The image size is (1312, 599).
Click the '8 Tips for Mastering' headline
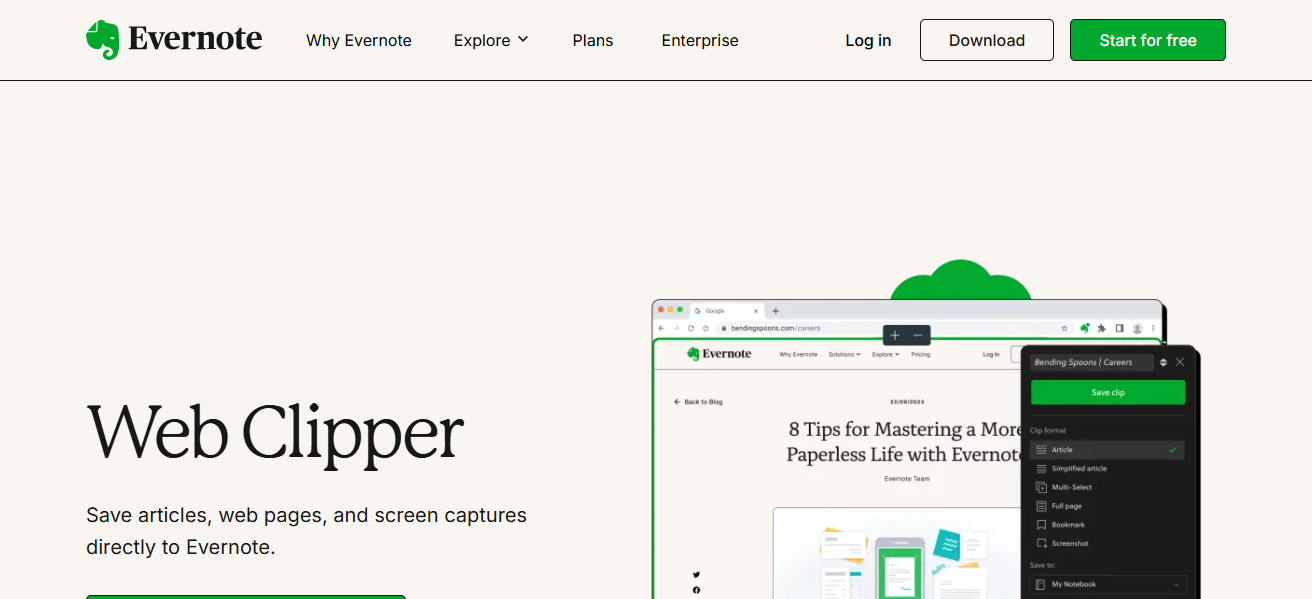[906, 441]
